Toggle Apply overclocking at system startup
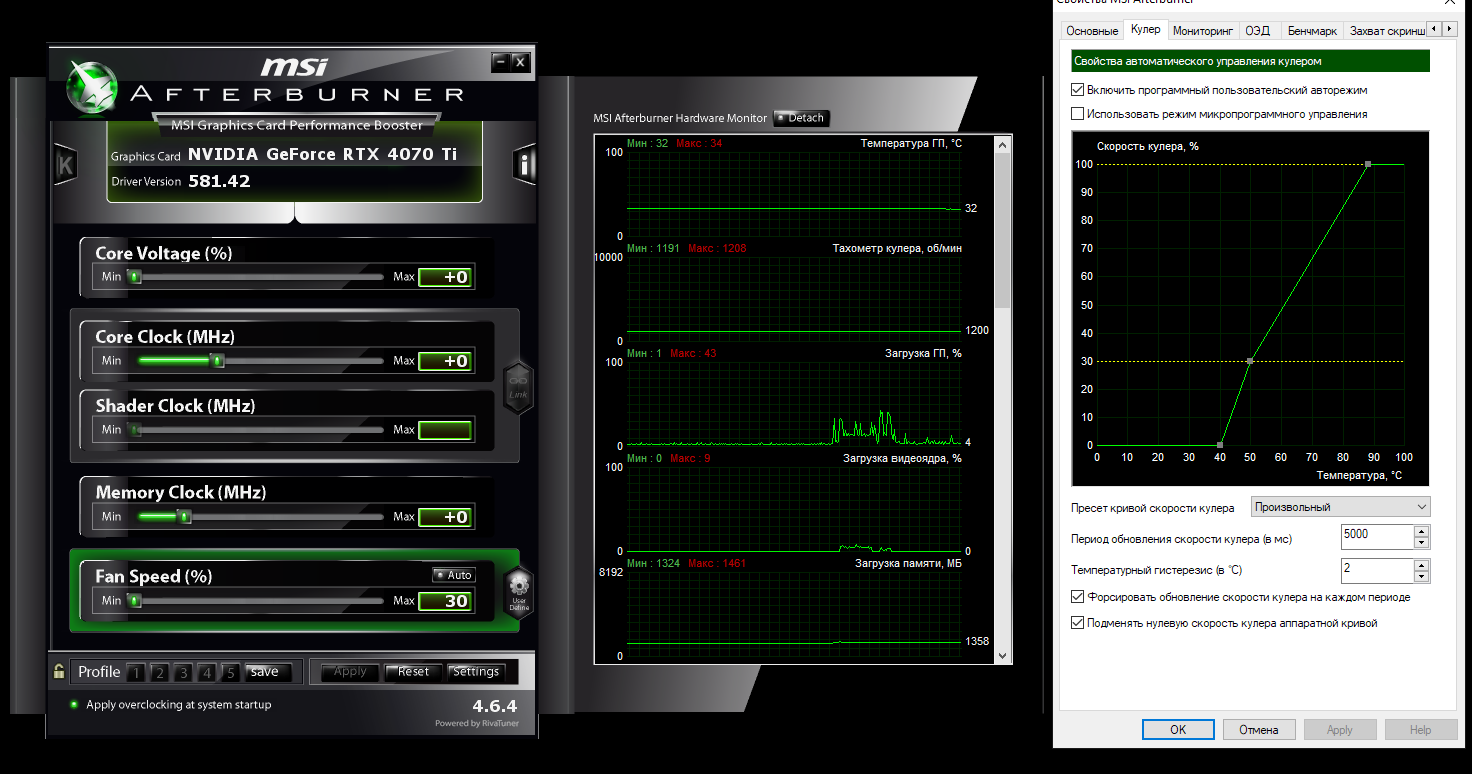Screen dimensions: 1472x774 click(x=73, y=704)
